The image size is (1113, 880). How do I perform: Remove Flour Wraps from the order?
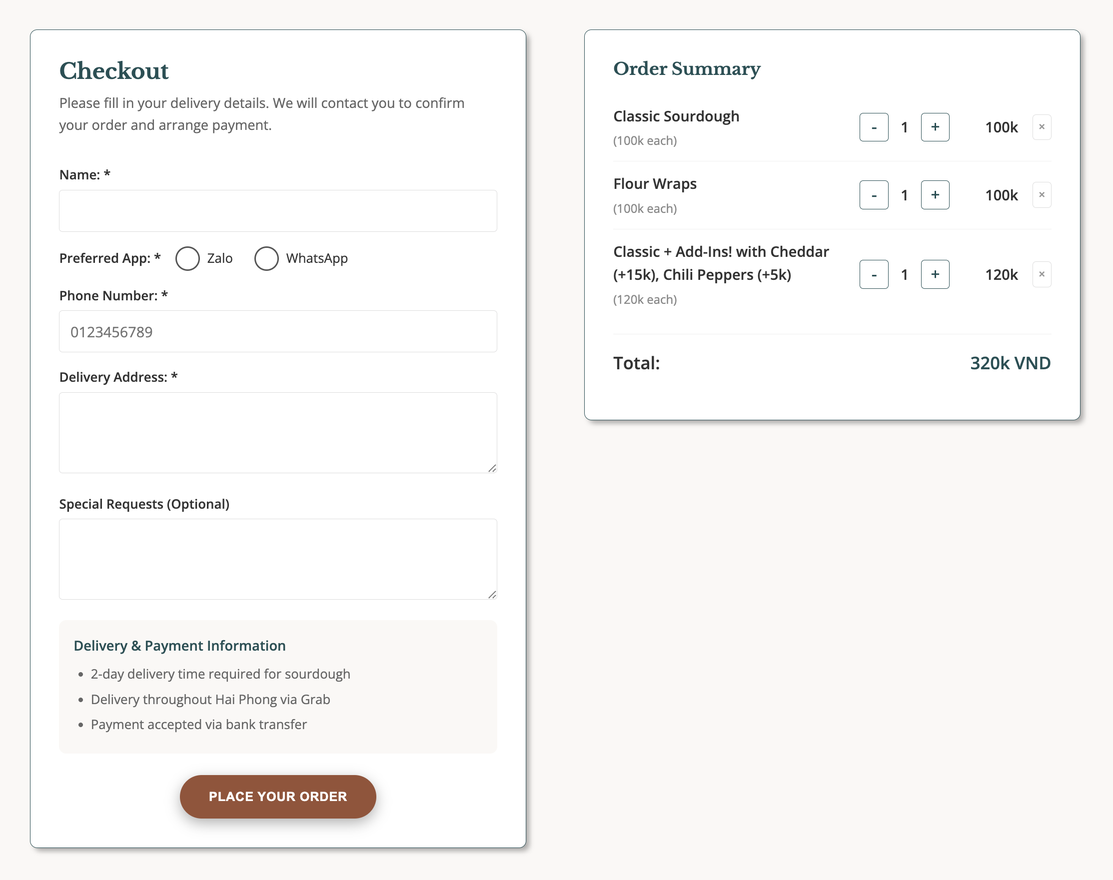point(1041,195)
